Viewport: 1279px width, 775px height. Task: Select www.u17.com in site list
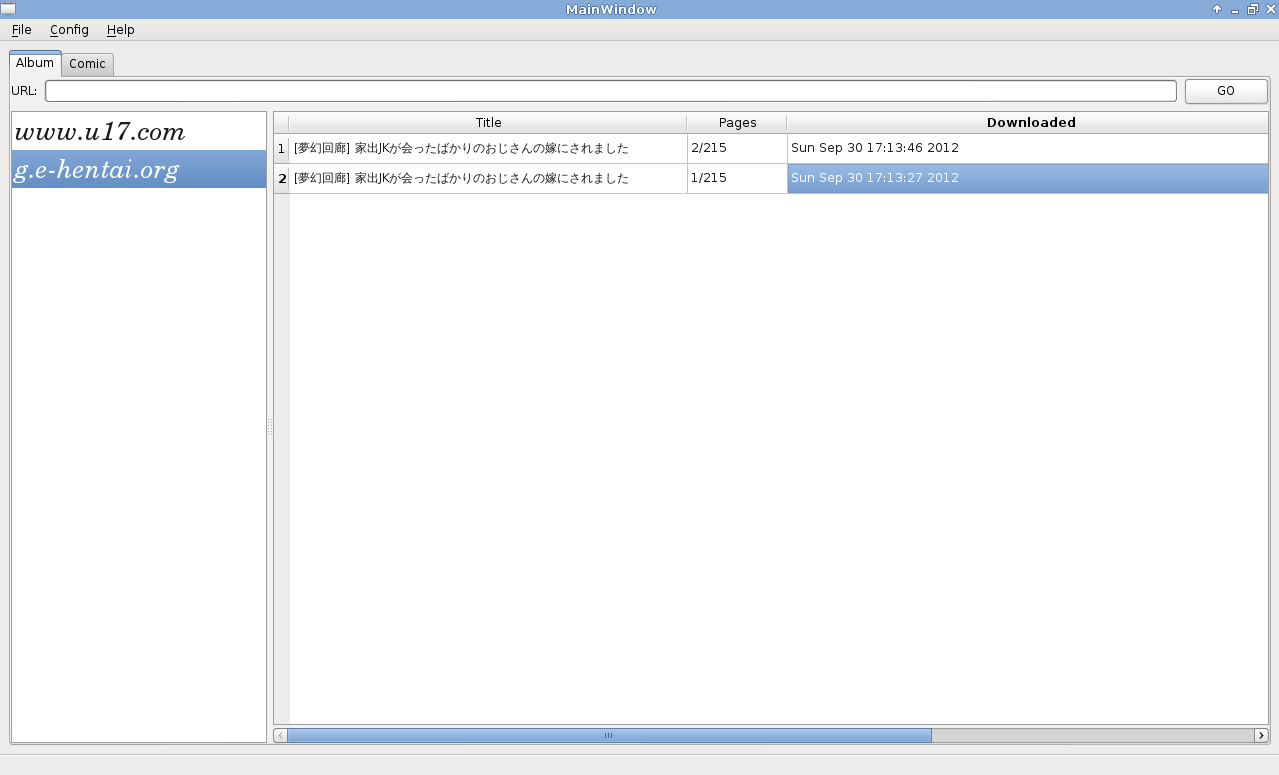click(x=139, y=132)
